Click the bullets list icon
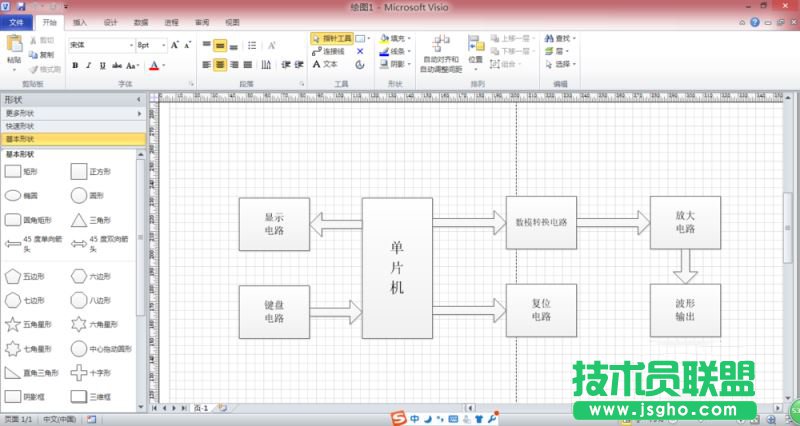800x426 pixels. point(252,46)
